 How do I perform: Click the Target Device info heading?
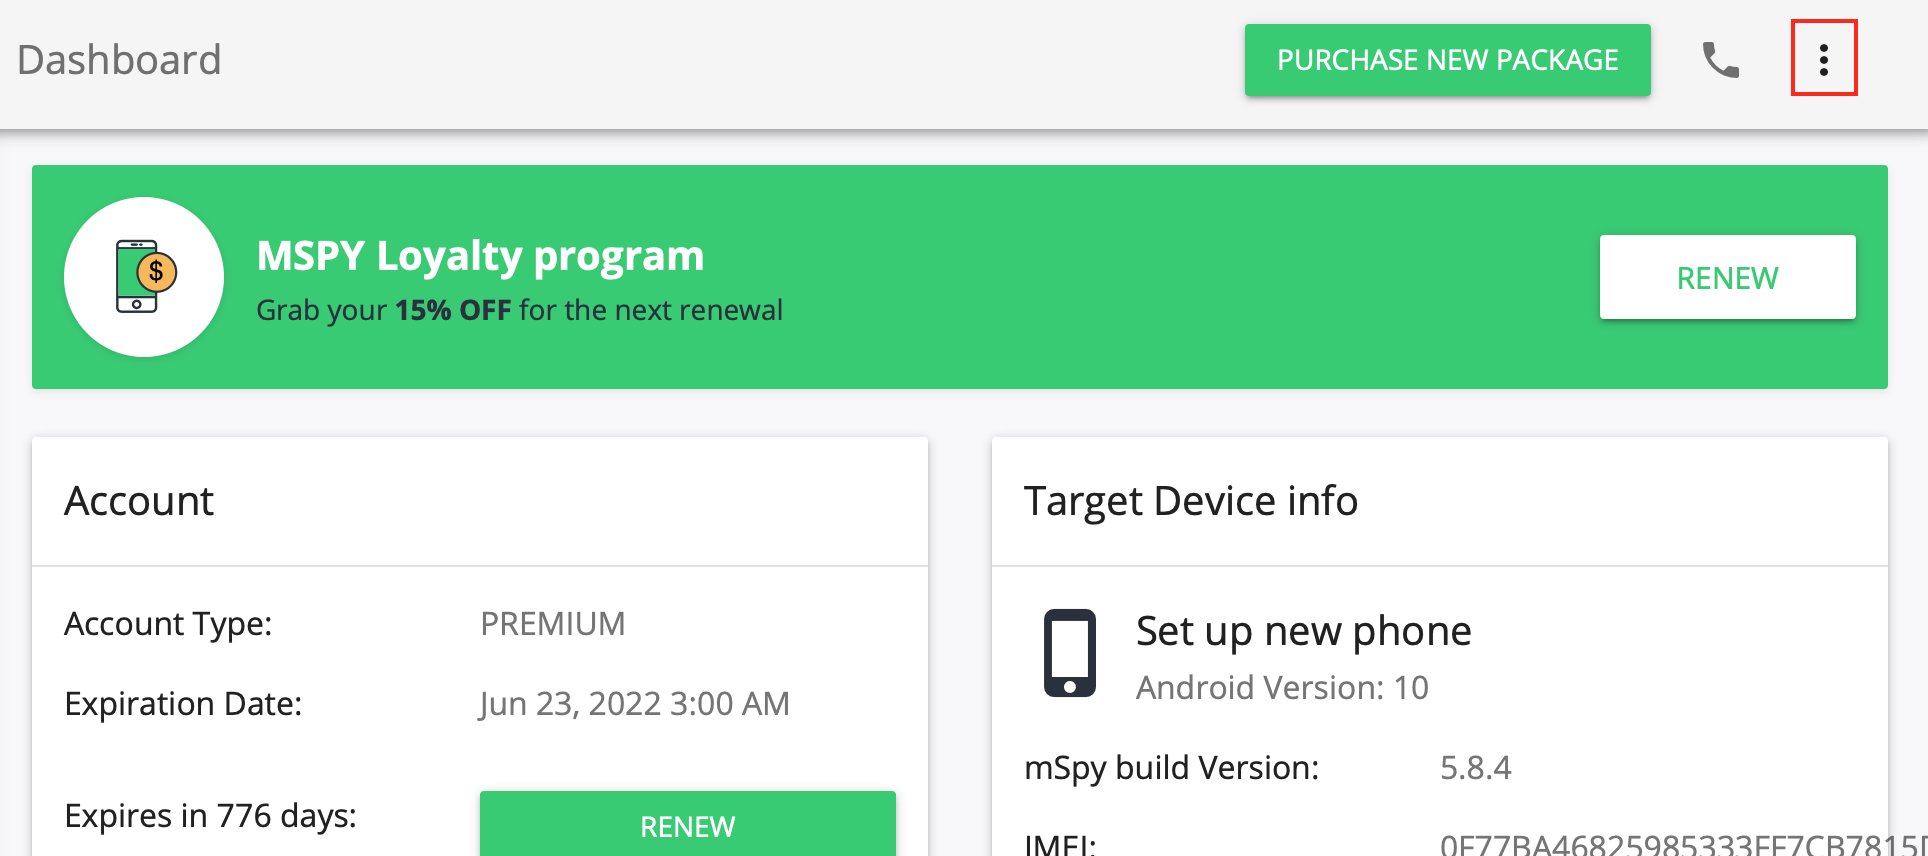pyautogui.click(x=1191, y=501)
